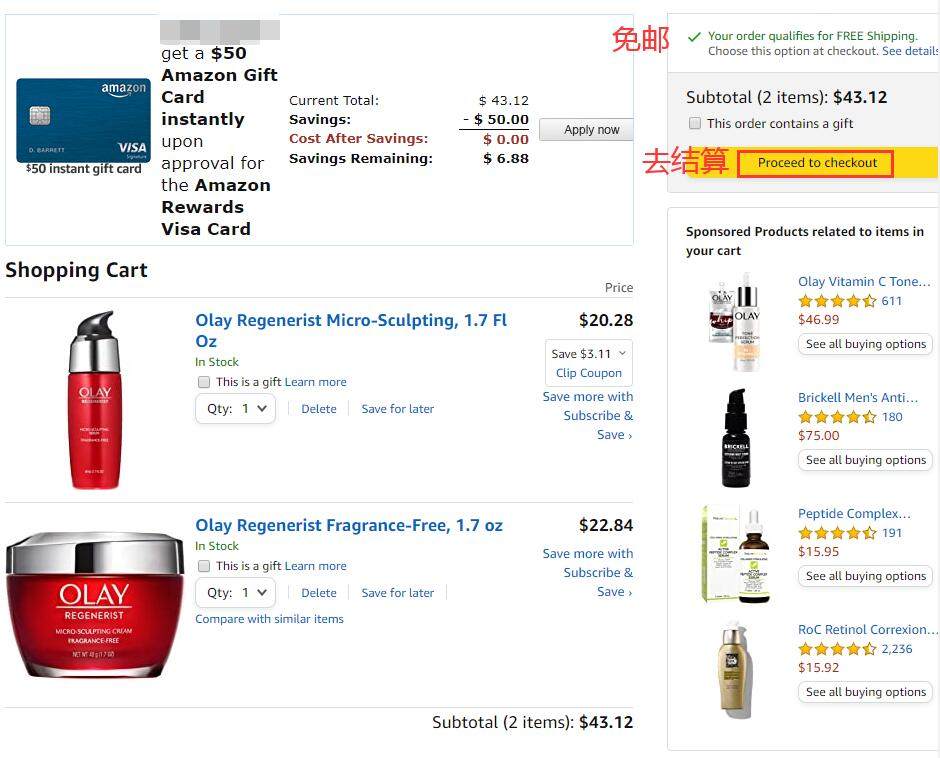The width and height of the screenshot is (940, 758).
Task: Click the Brickell Men's Anti sponsored product image
Action: pyautogui.click(x=736, y=438)
